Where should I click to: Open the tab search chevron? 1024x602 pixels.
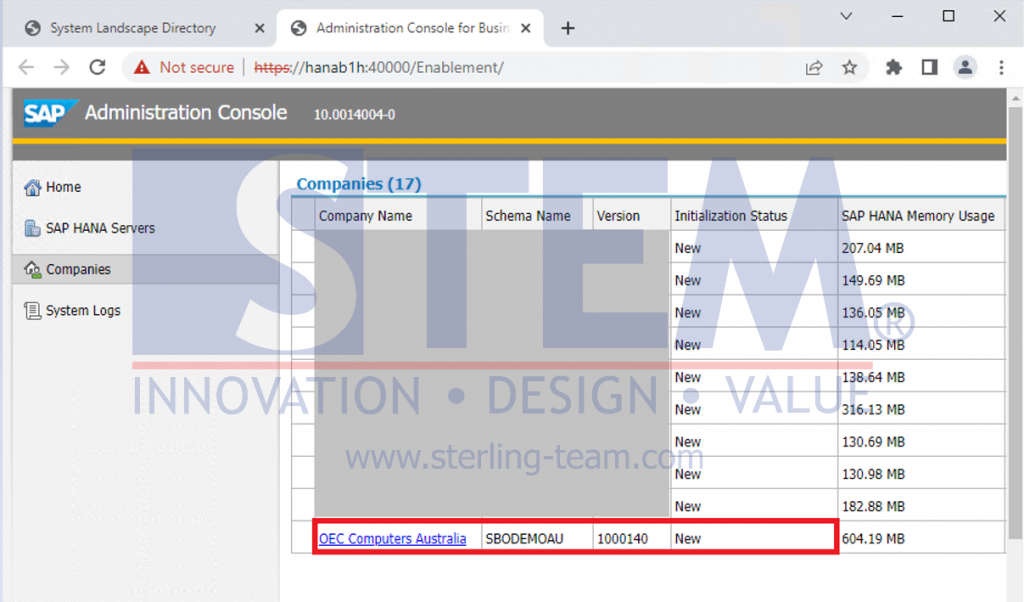[x=846, y=16]
